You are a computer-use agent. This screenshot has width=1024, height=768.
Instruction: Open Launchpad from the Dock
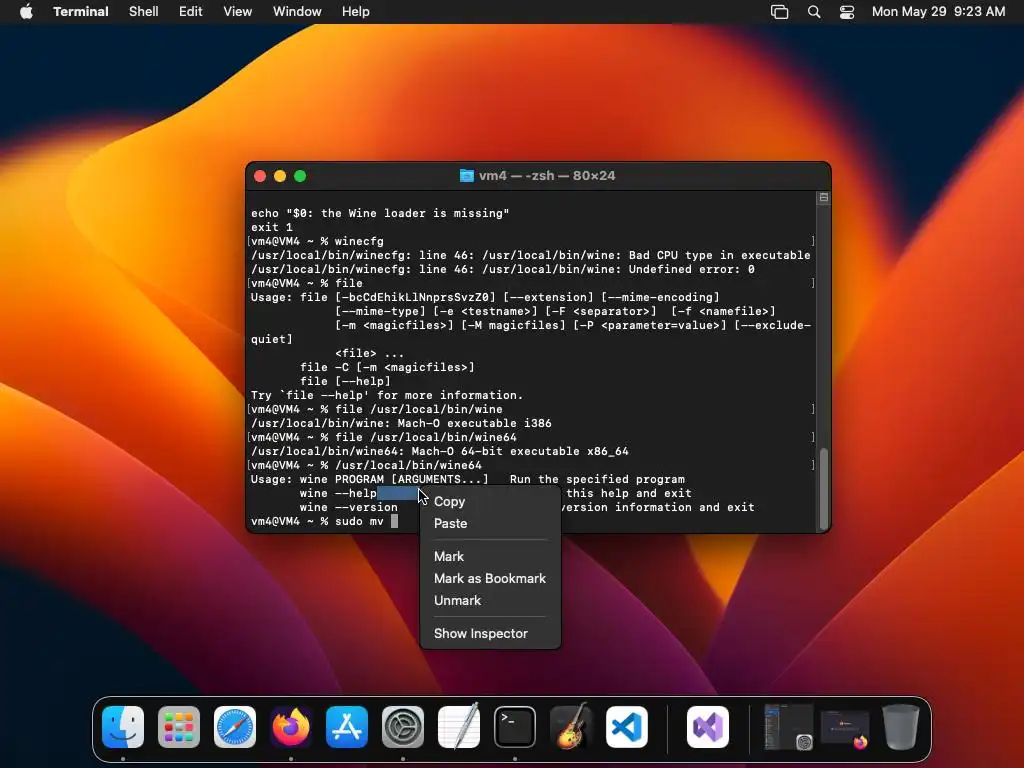tap(179, 727)
